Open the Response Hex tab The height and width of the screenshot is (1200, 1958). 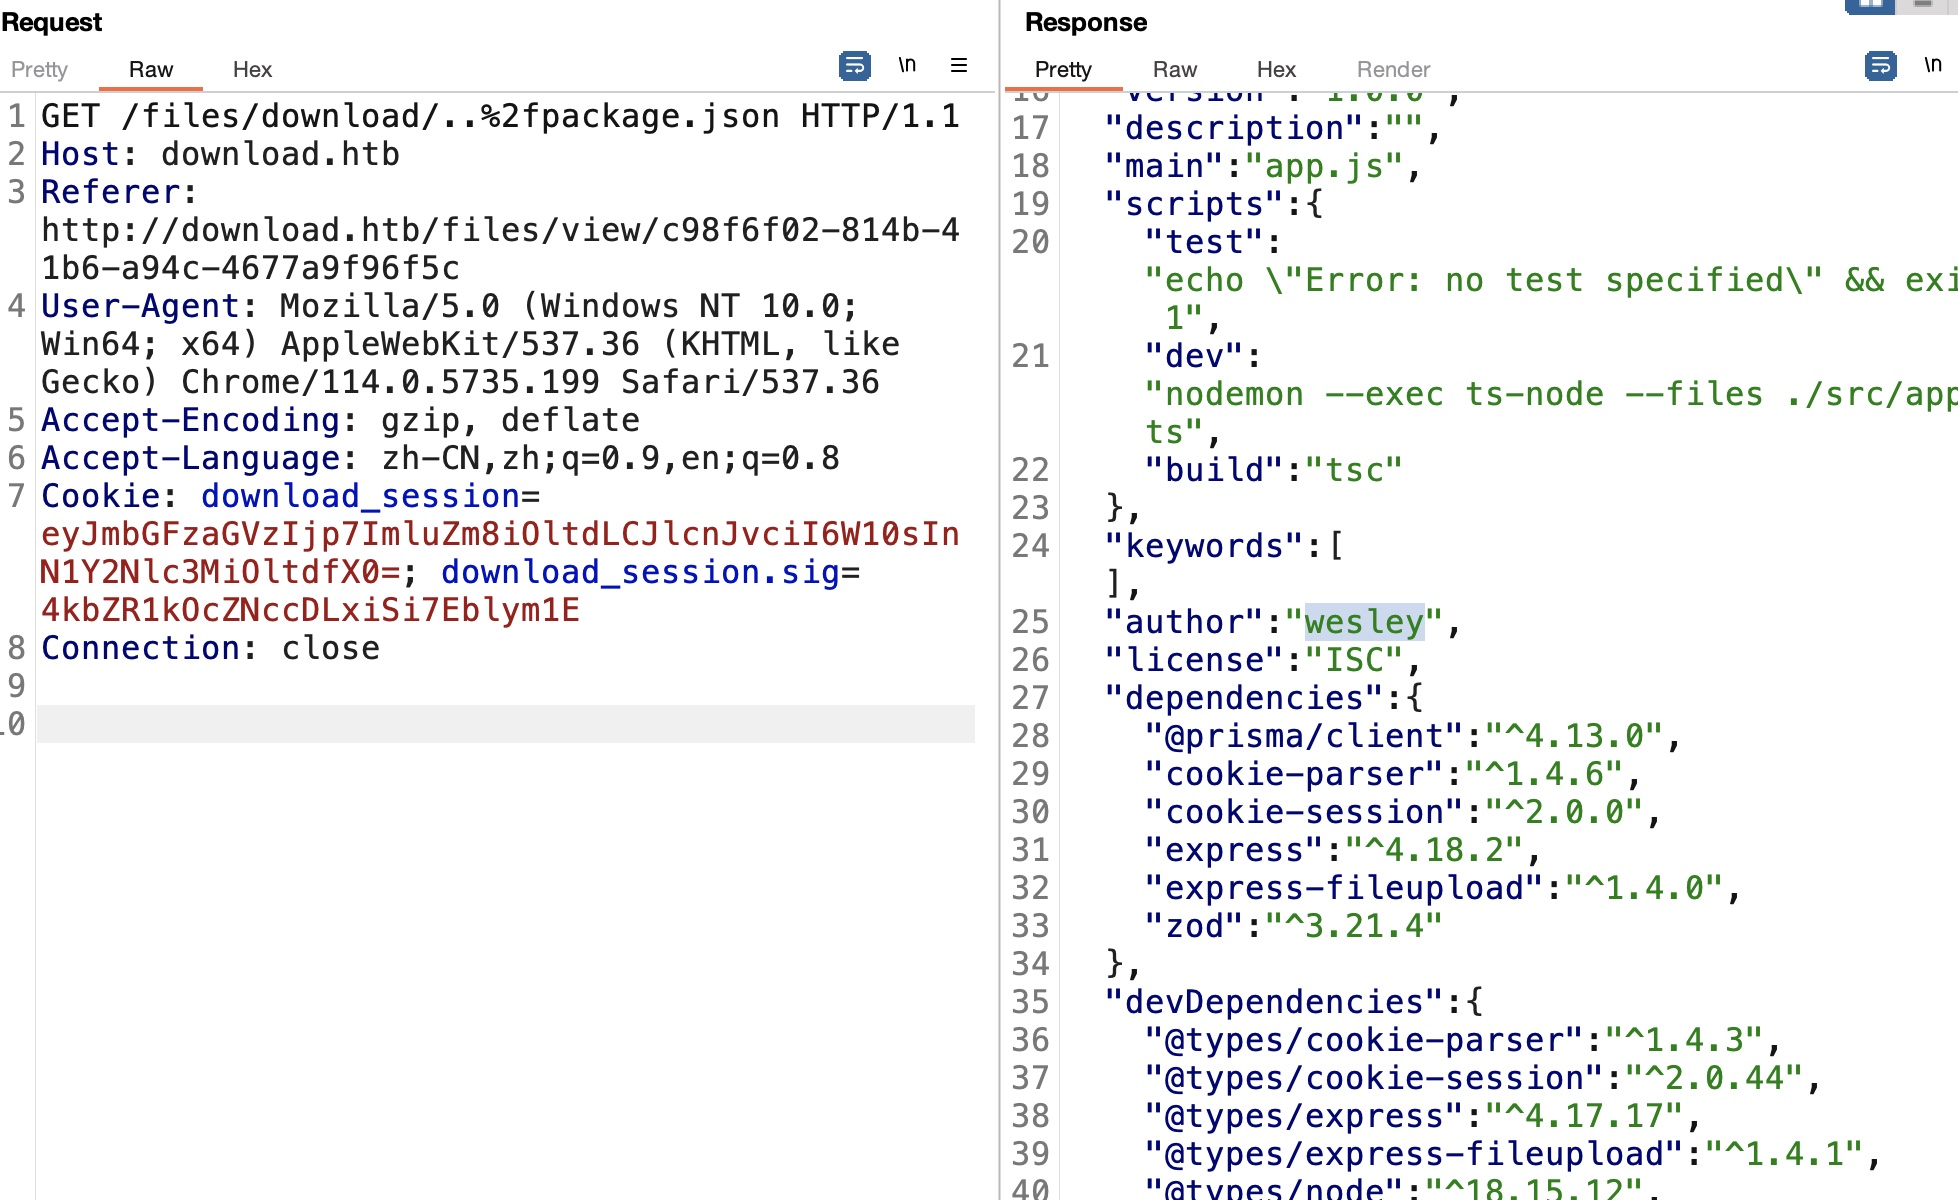click(1276, 70)
